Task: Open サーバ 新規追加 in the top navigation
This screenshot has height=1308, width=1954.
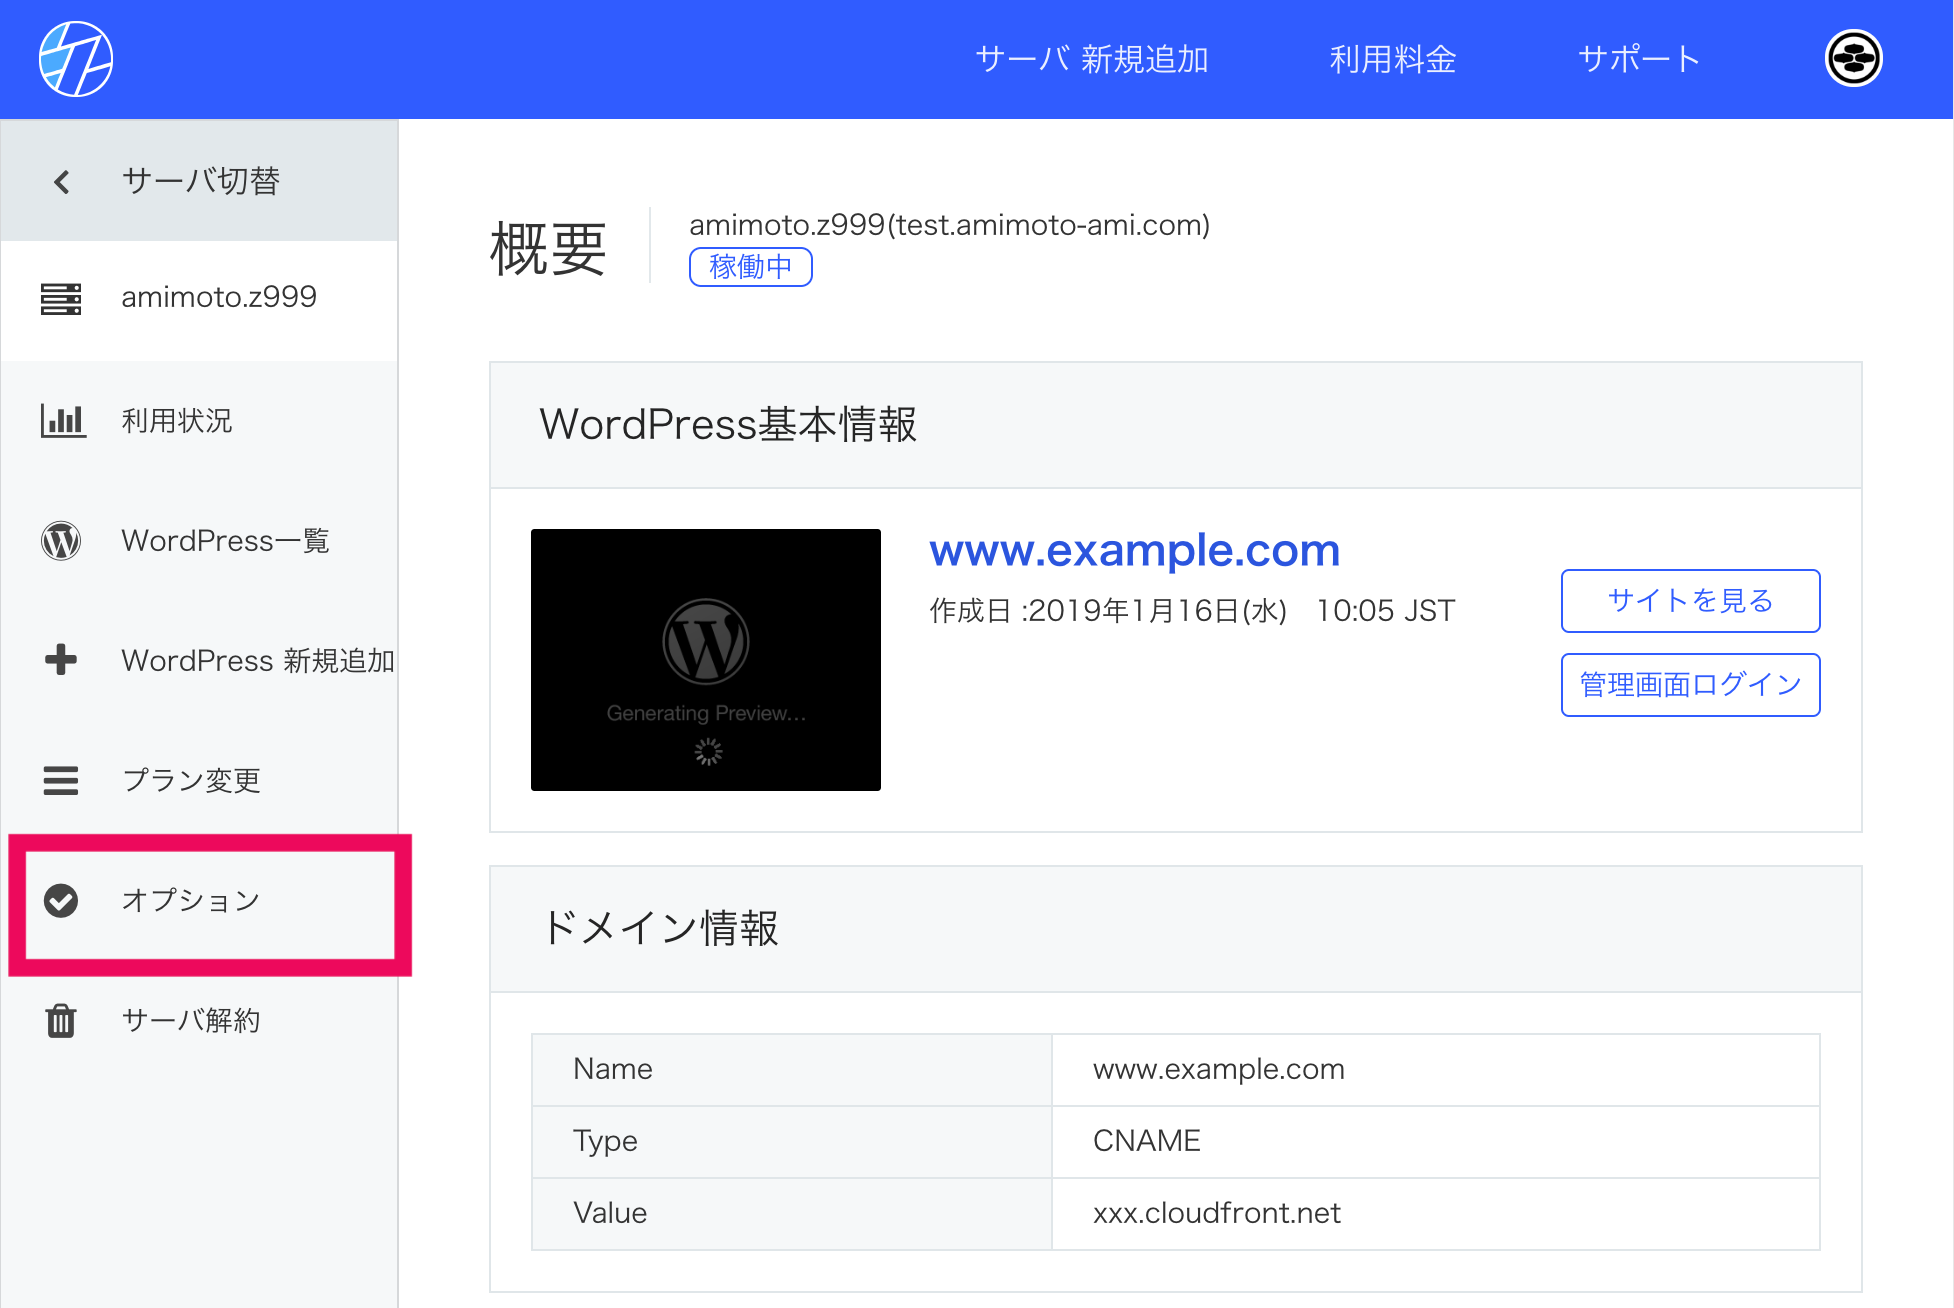Action: coord(1092,59)
